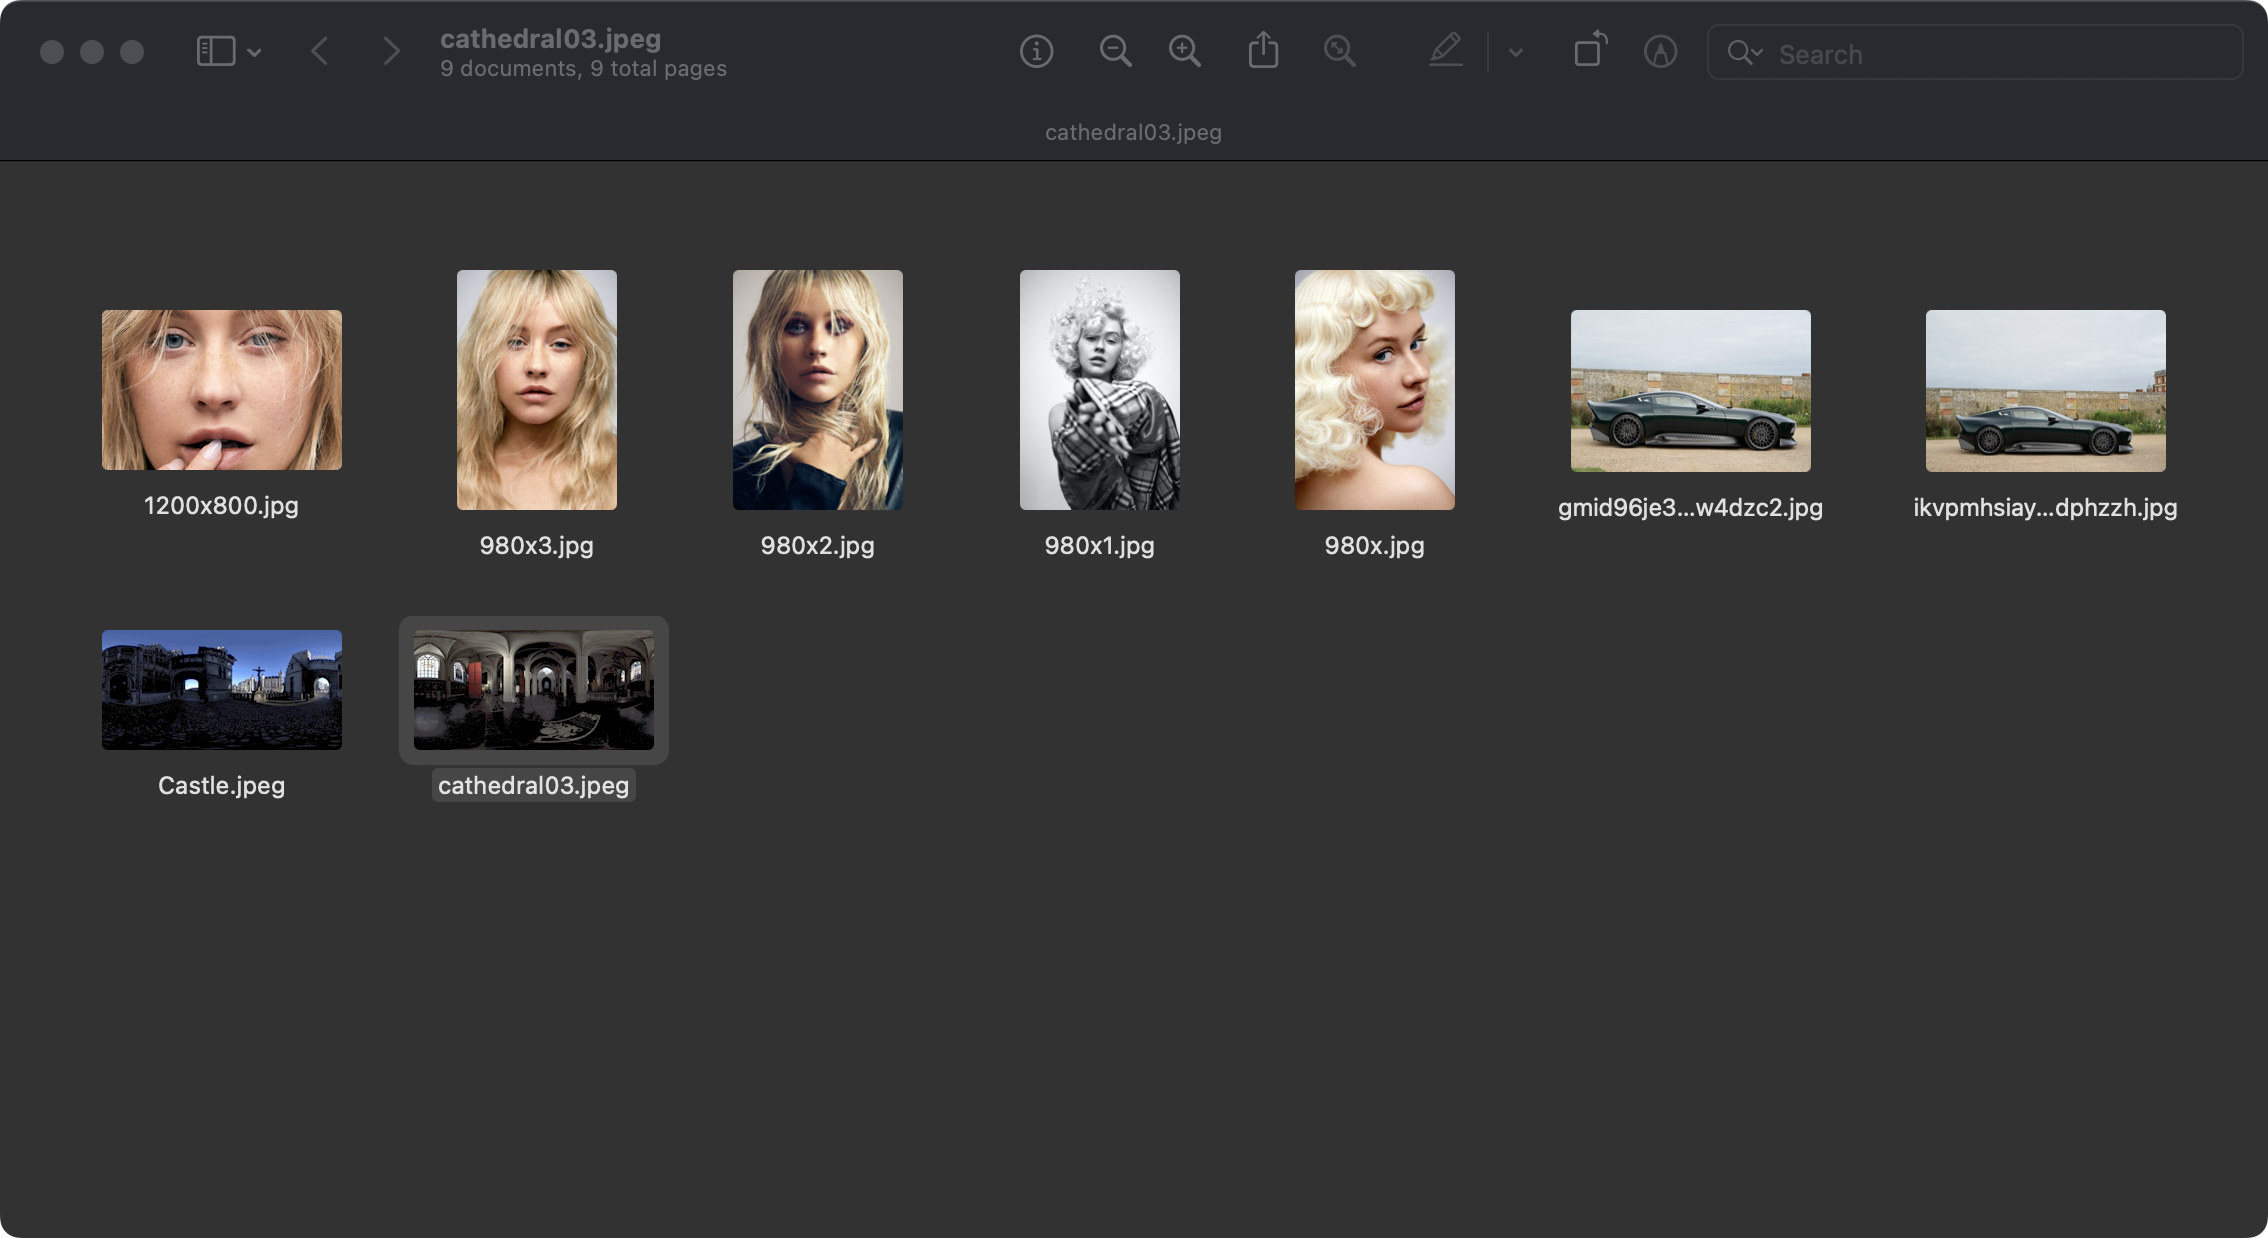This screenshot has width=2268, height=1238.
Task: Click the gmid96je3 car image thumbnail
Action: [x=1690, y=391]
